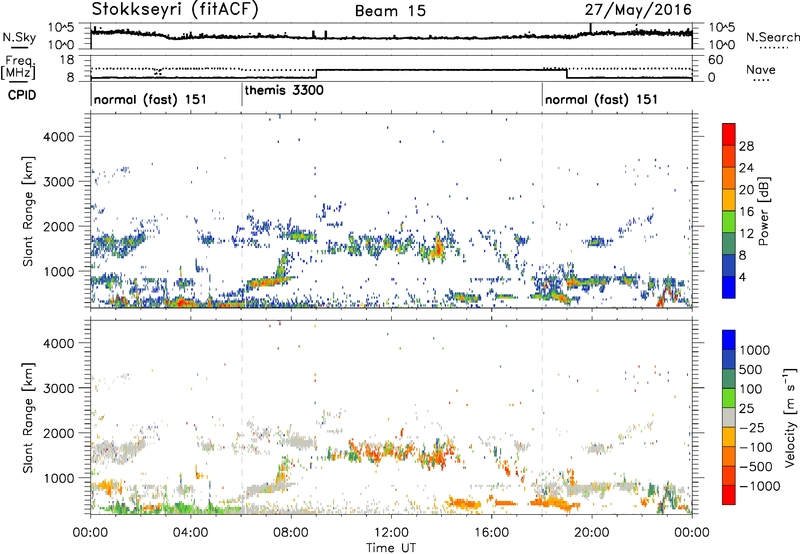Click the noise spike near 20:00 in sky noise panel

(x=591, y=29)
